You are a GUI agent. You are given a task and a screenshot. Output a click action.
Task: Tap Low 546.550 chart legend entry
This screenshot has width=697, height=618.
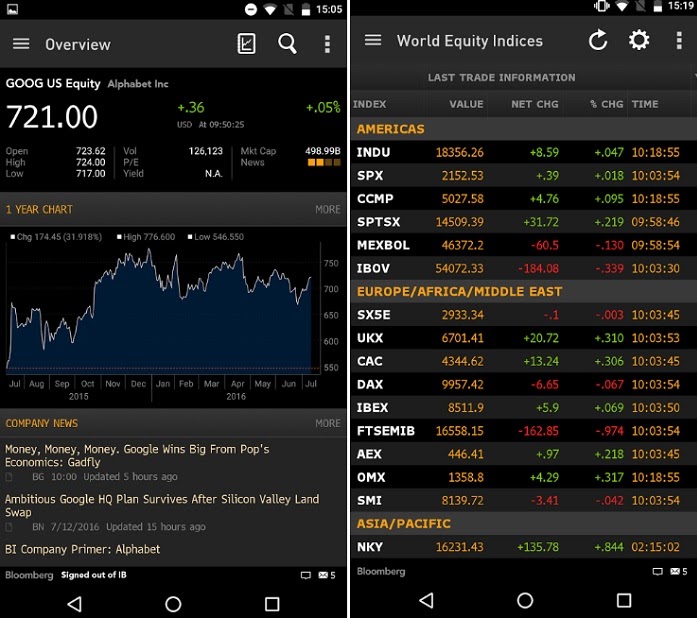[x=216, y=237]
